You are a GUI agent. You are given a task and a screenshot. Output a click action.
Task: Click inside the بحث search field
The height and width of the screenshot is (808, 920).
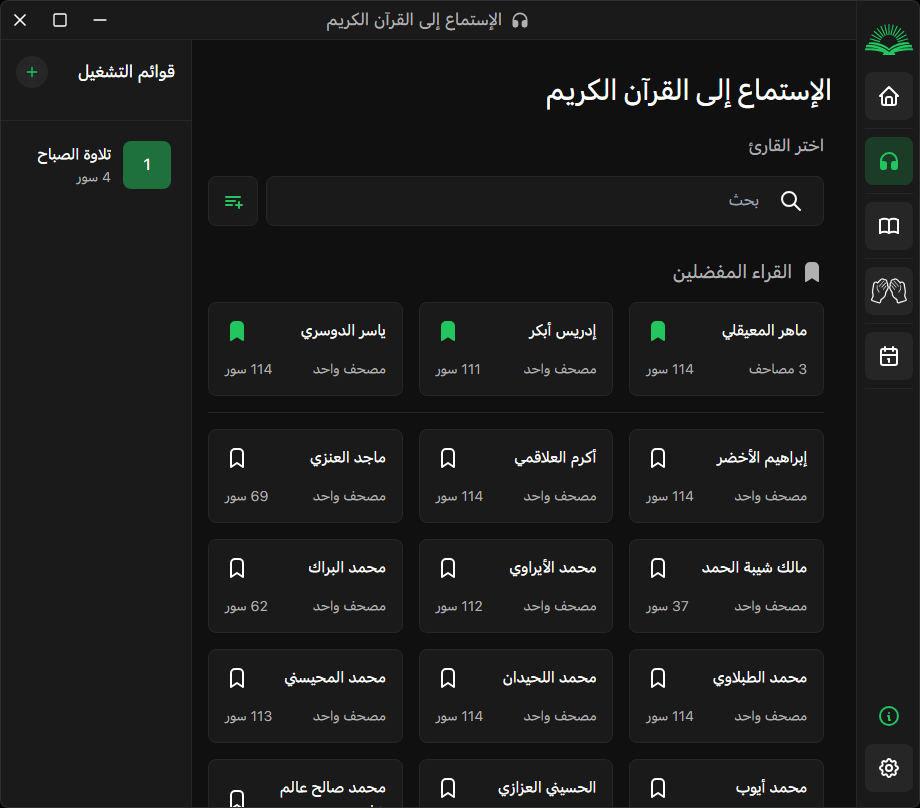point(545,201)
